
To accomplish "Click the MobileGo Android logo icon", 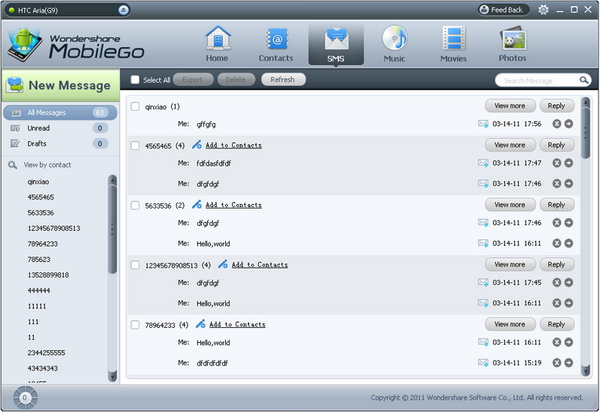I will tap(24, 44).
